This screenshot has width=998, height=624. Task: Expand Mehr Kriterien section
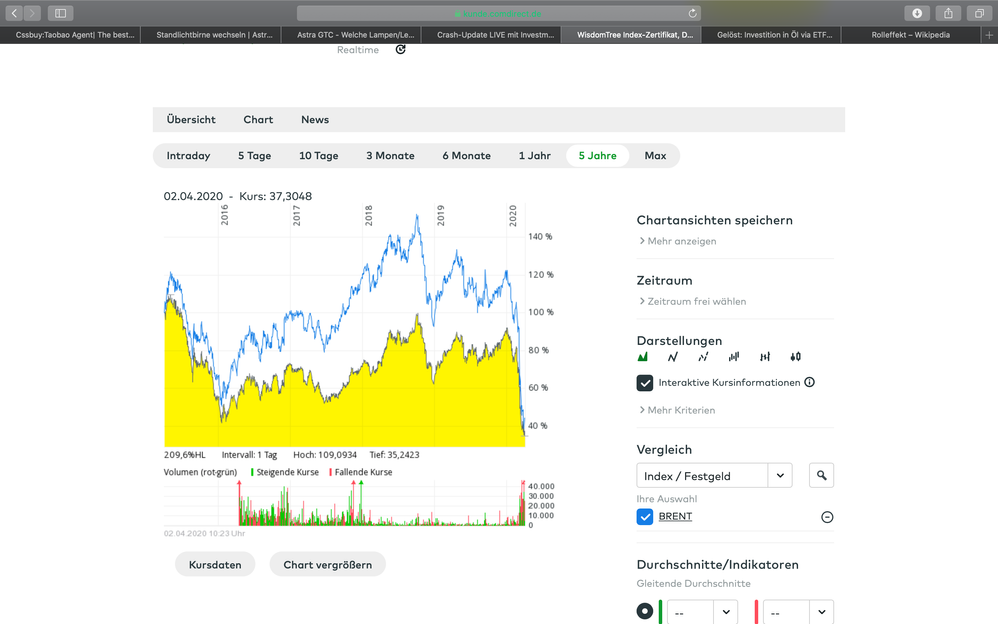pyautogui.click(x=680, y=410)
